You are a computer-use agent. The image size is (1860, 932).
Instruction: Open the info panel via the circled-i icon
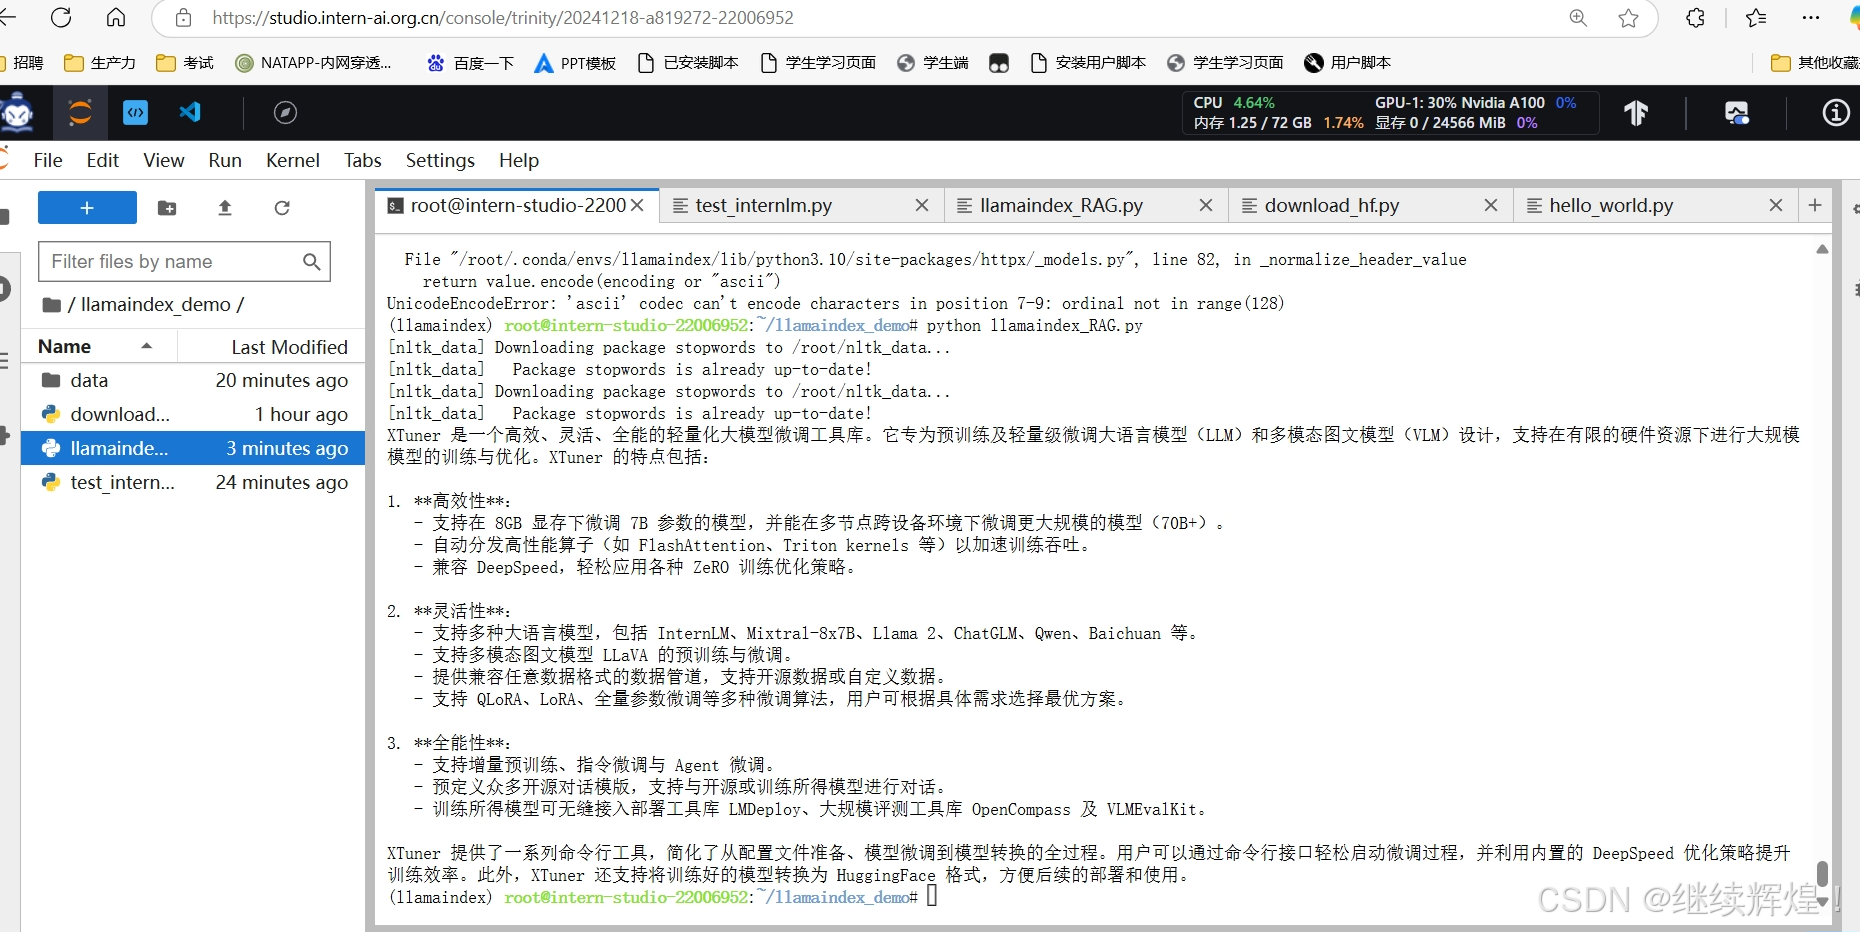pos(1836,113)
